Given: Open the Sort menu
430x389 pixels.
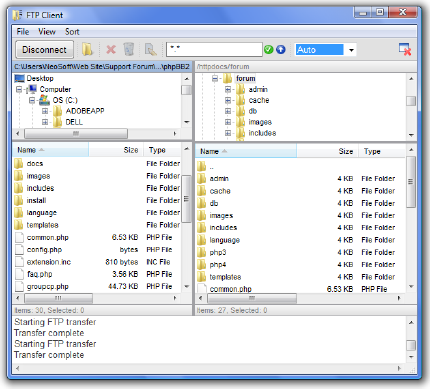Looking at the screenshot, I should click(x=72, y=32).
